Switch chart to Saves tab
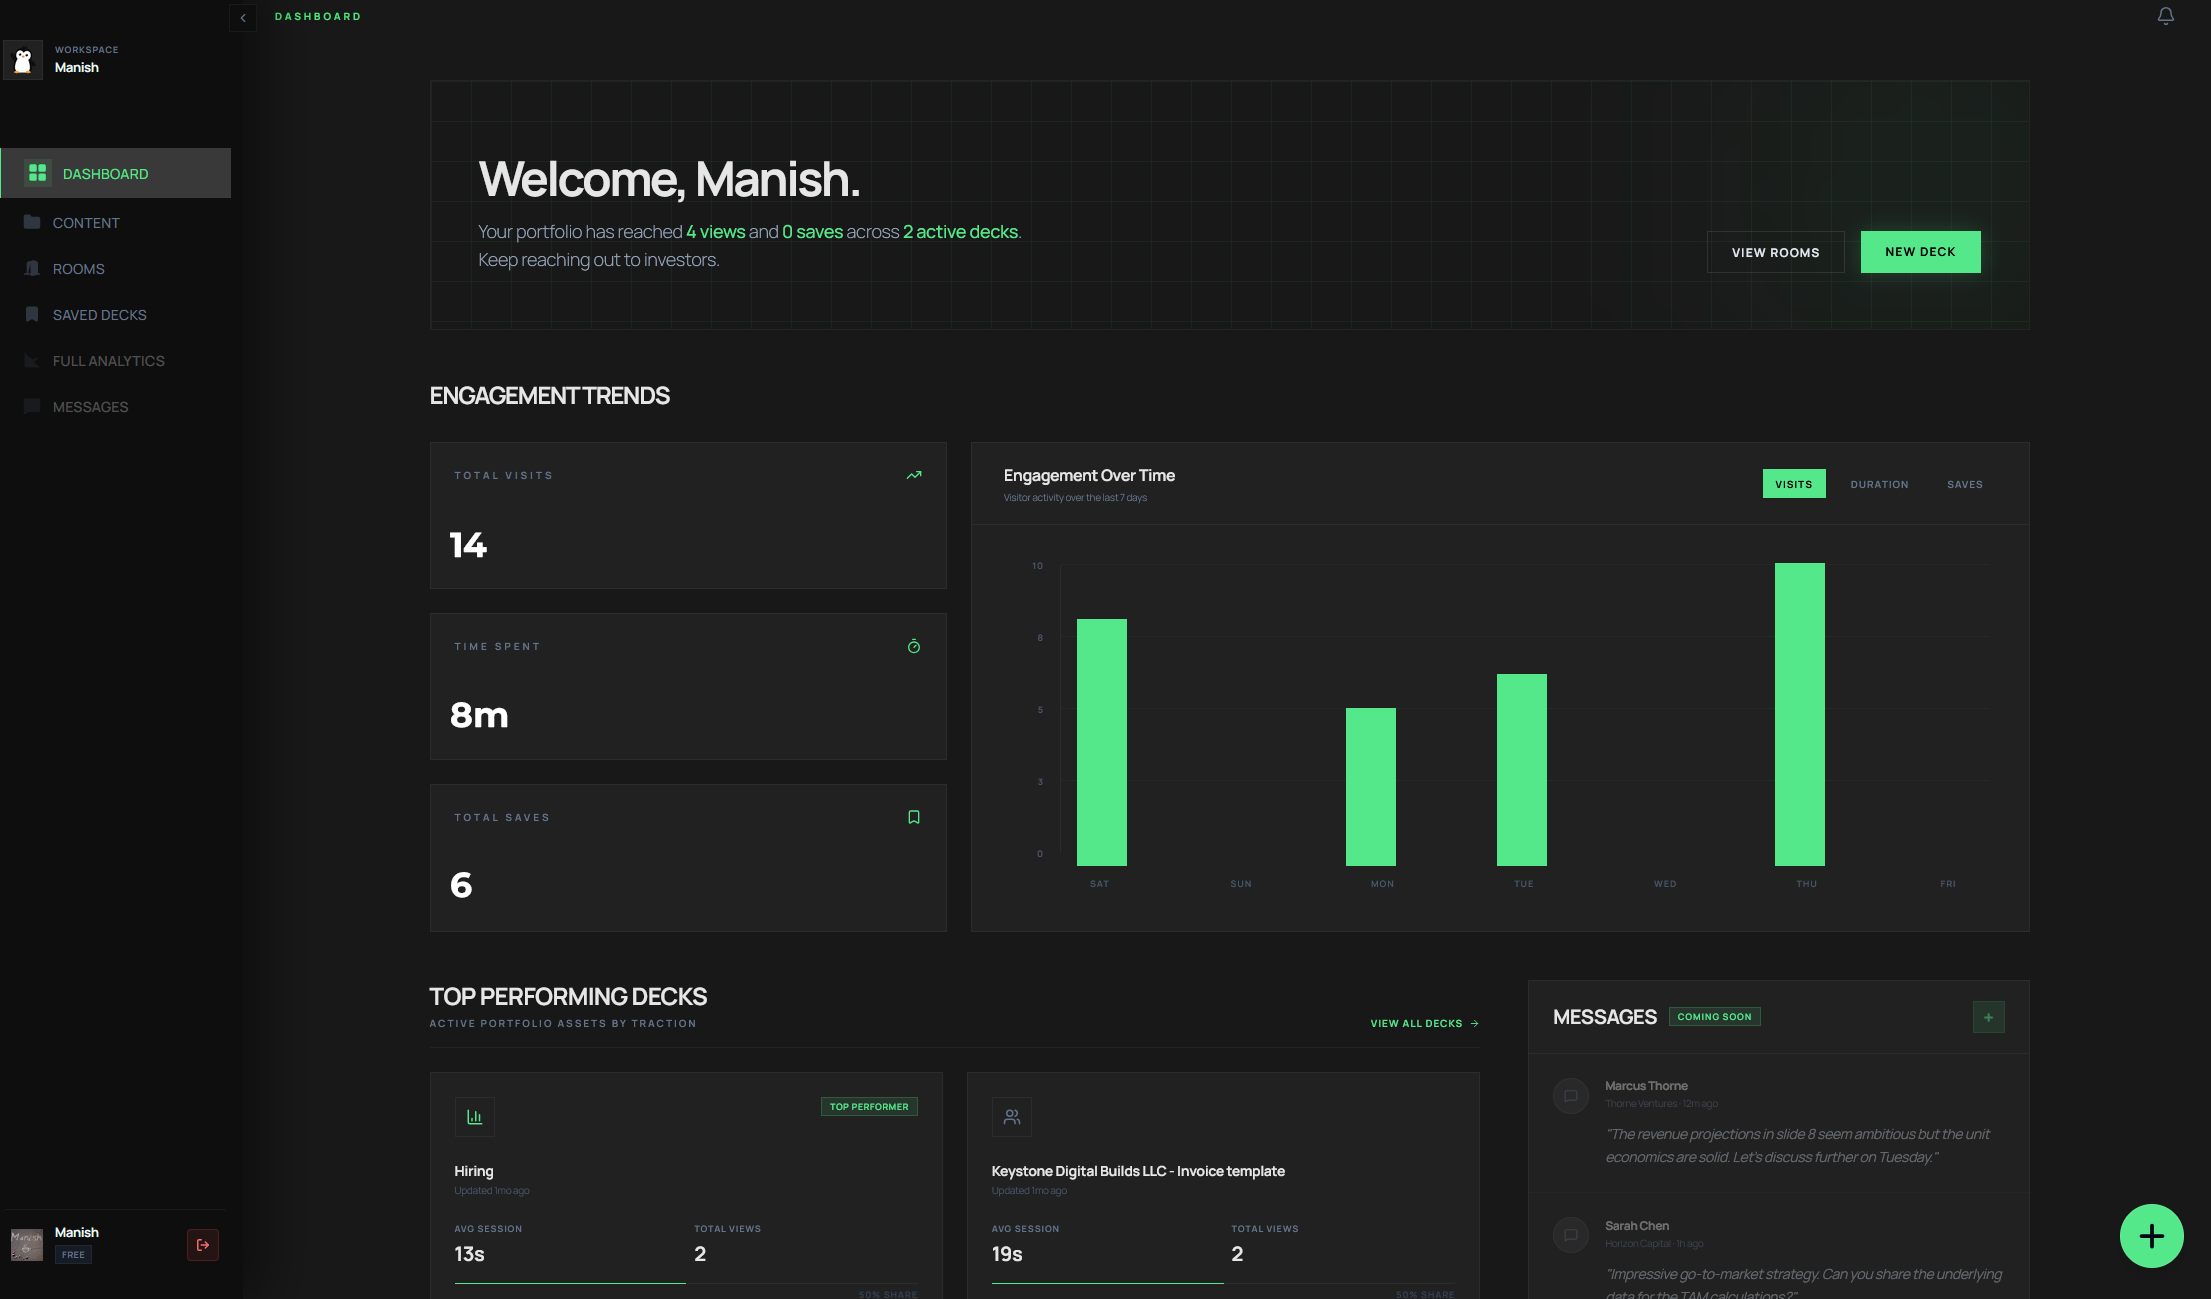Viewport: 2211px width, 1299px height. click(1965, 484)
